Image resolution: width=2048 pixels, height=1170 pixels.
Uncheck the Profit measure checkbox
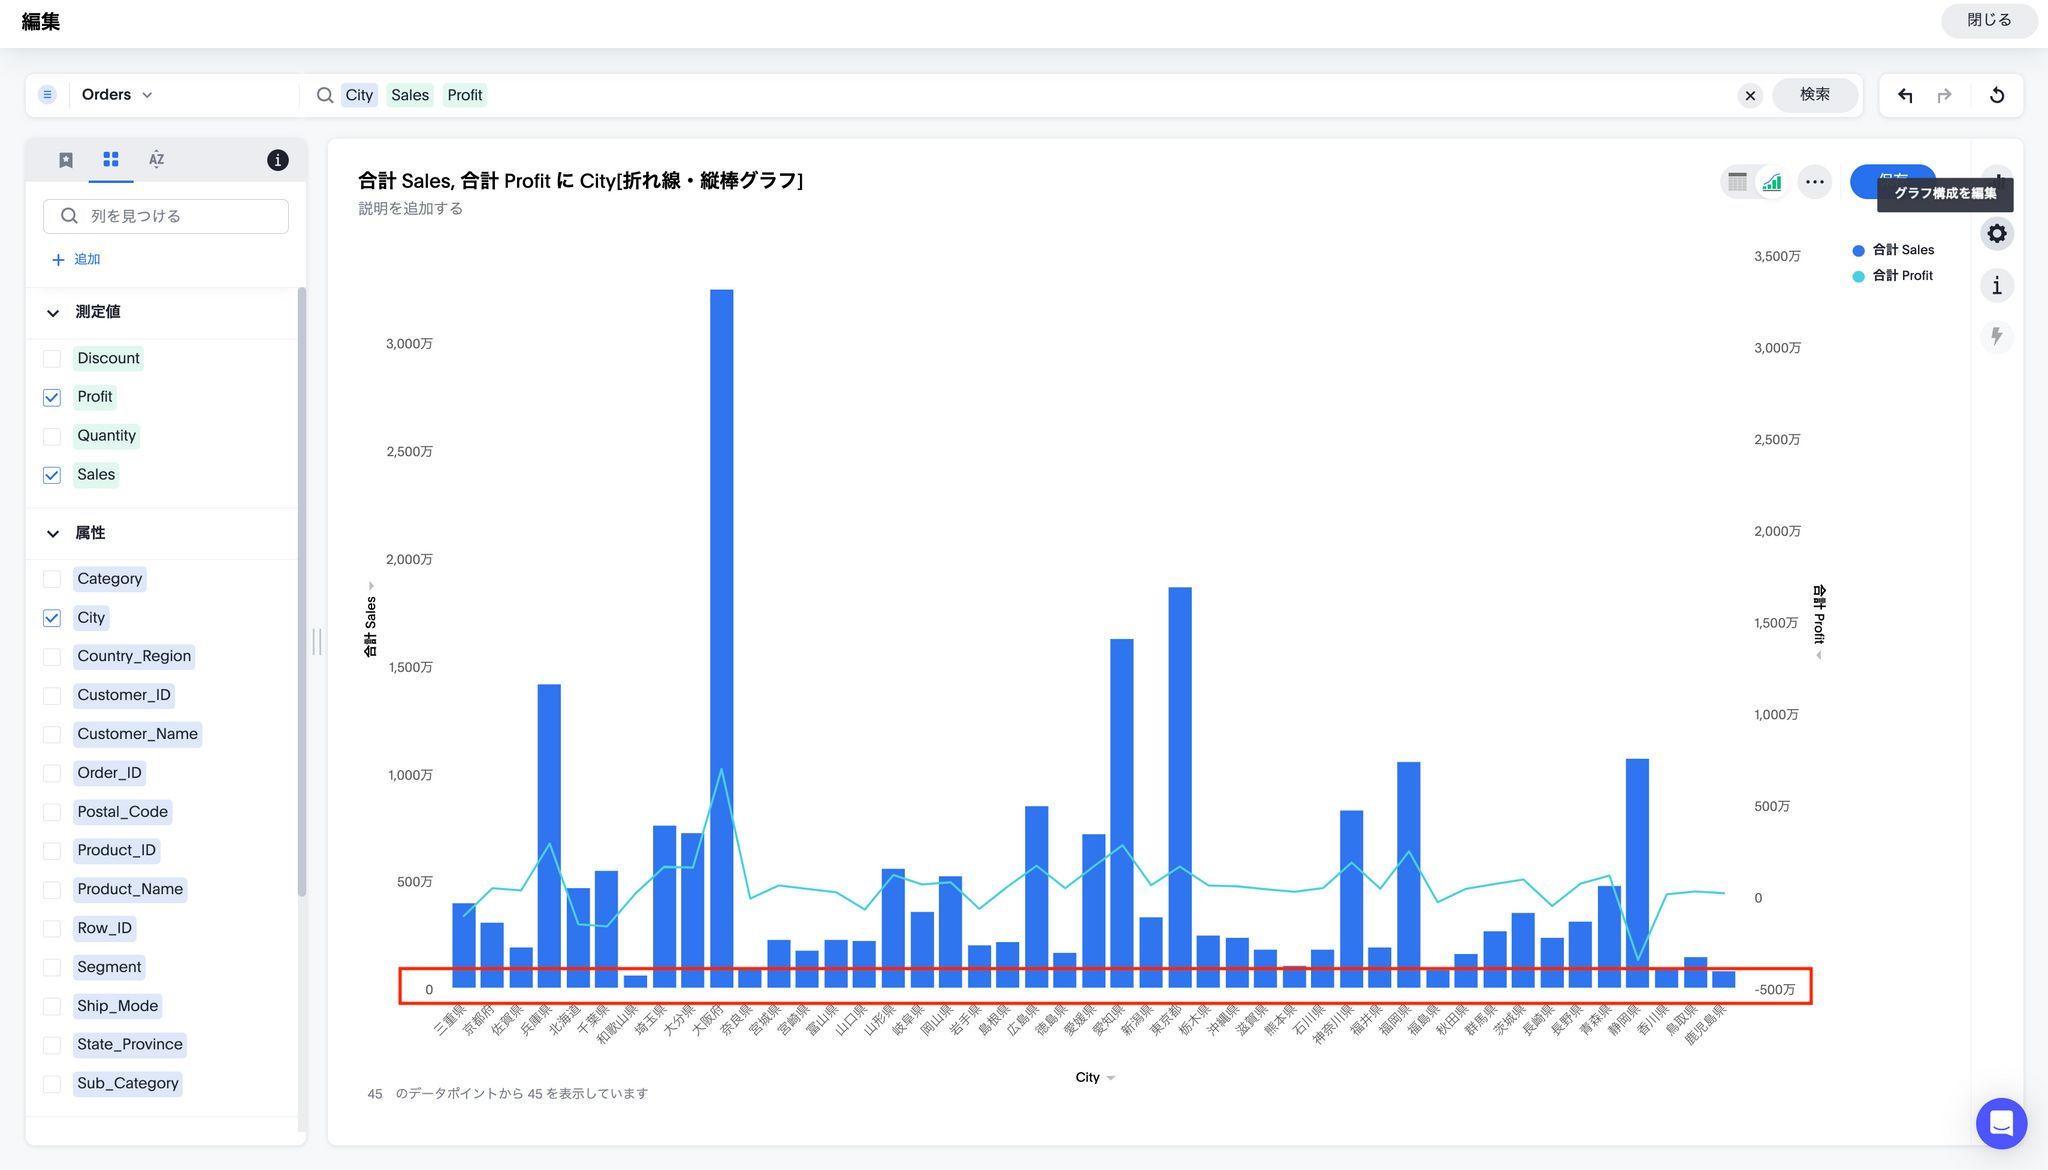pyautogui.click(x=52, y=398)
